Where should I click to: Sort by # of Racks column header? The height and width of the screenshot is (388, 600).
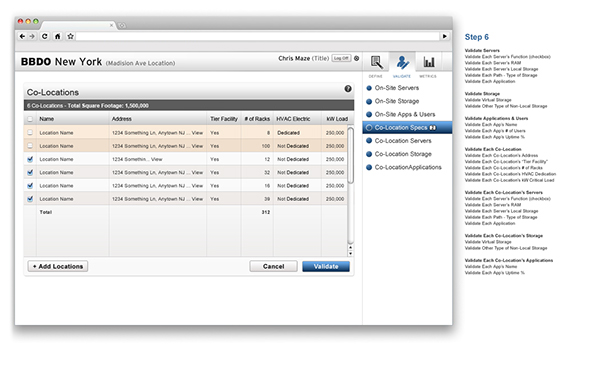[257, 119]
